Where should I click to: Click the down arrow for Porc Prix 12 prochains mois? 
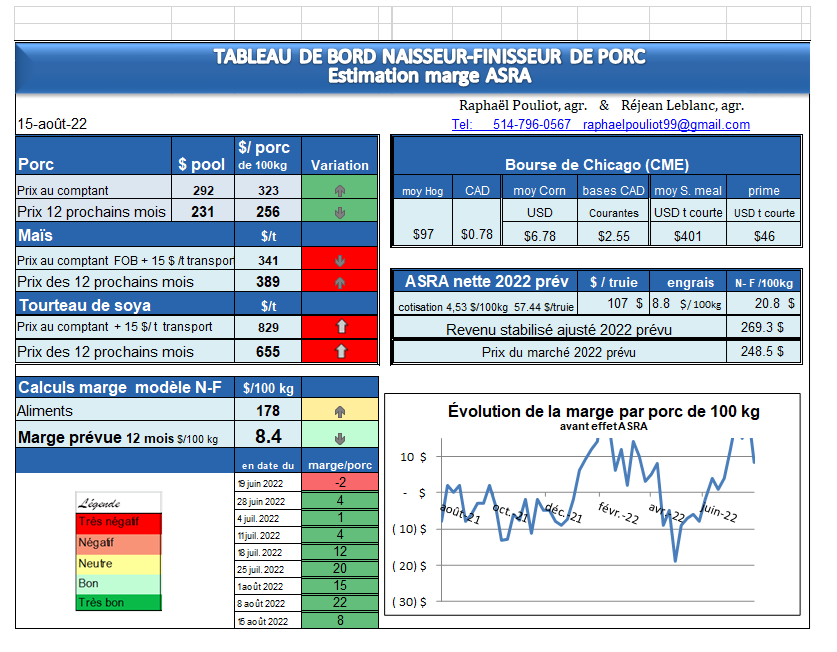(x=339, y=213)
